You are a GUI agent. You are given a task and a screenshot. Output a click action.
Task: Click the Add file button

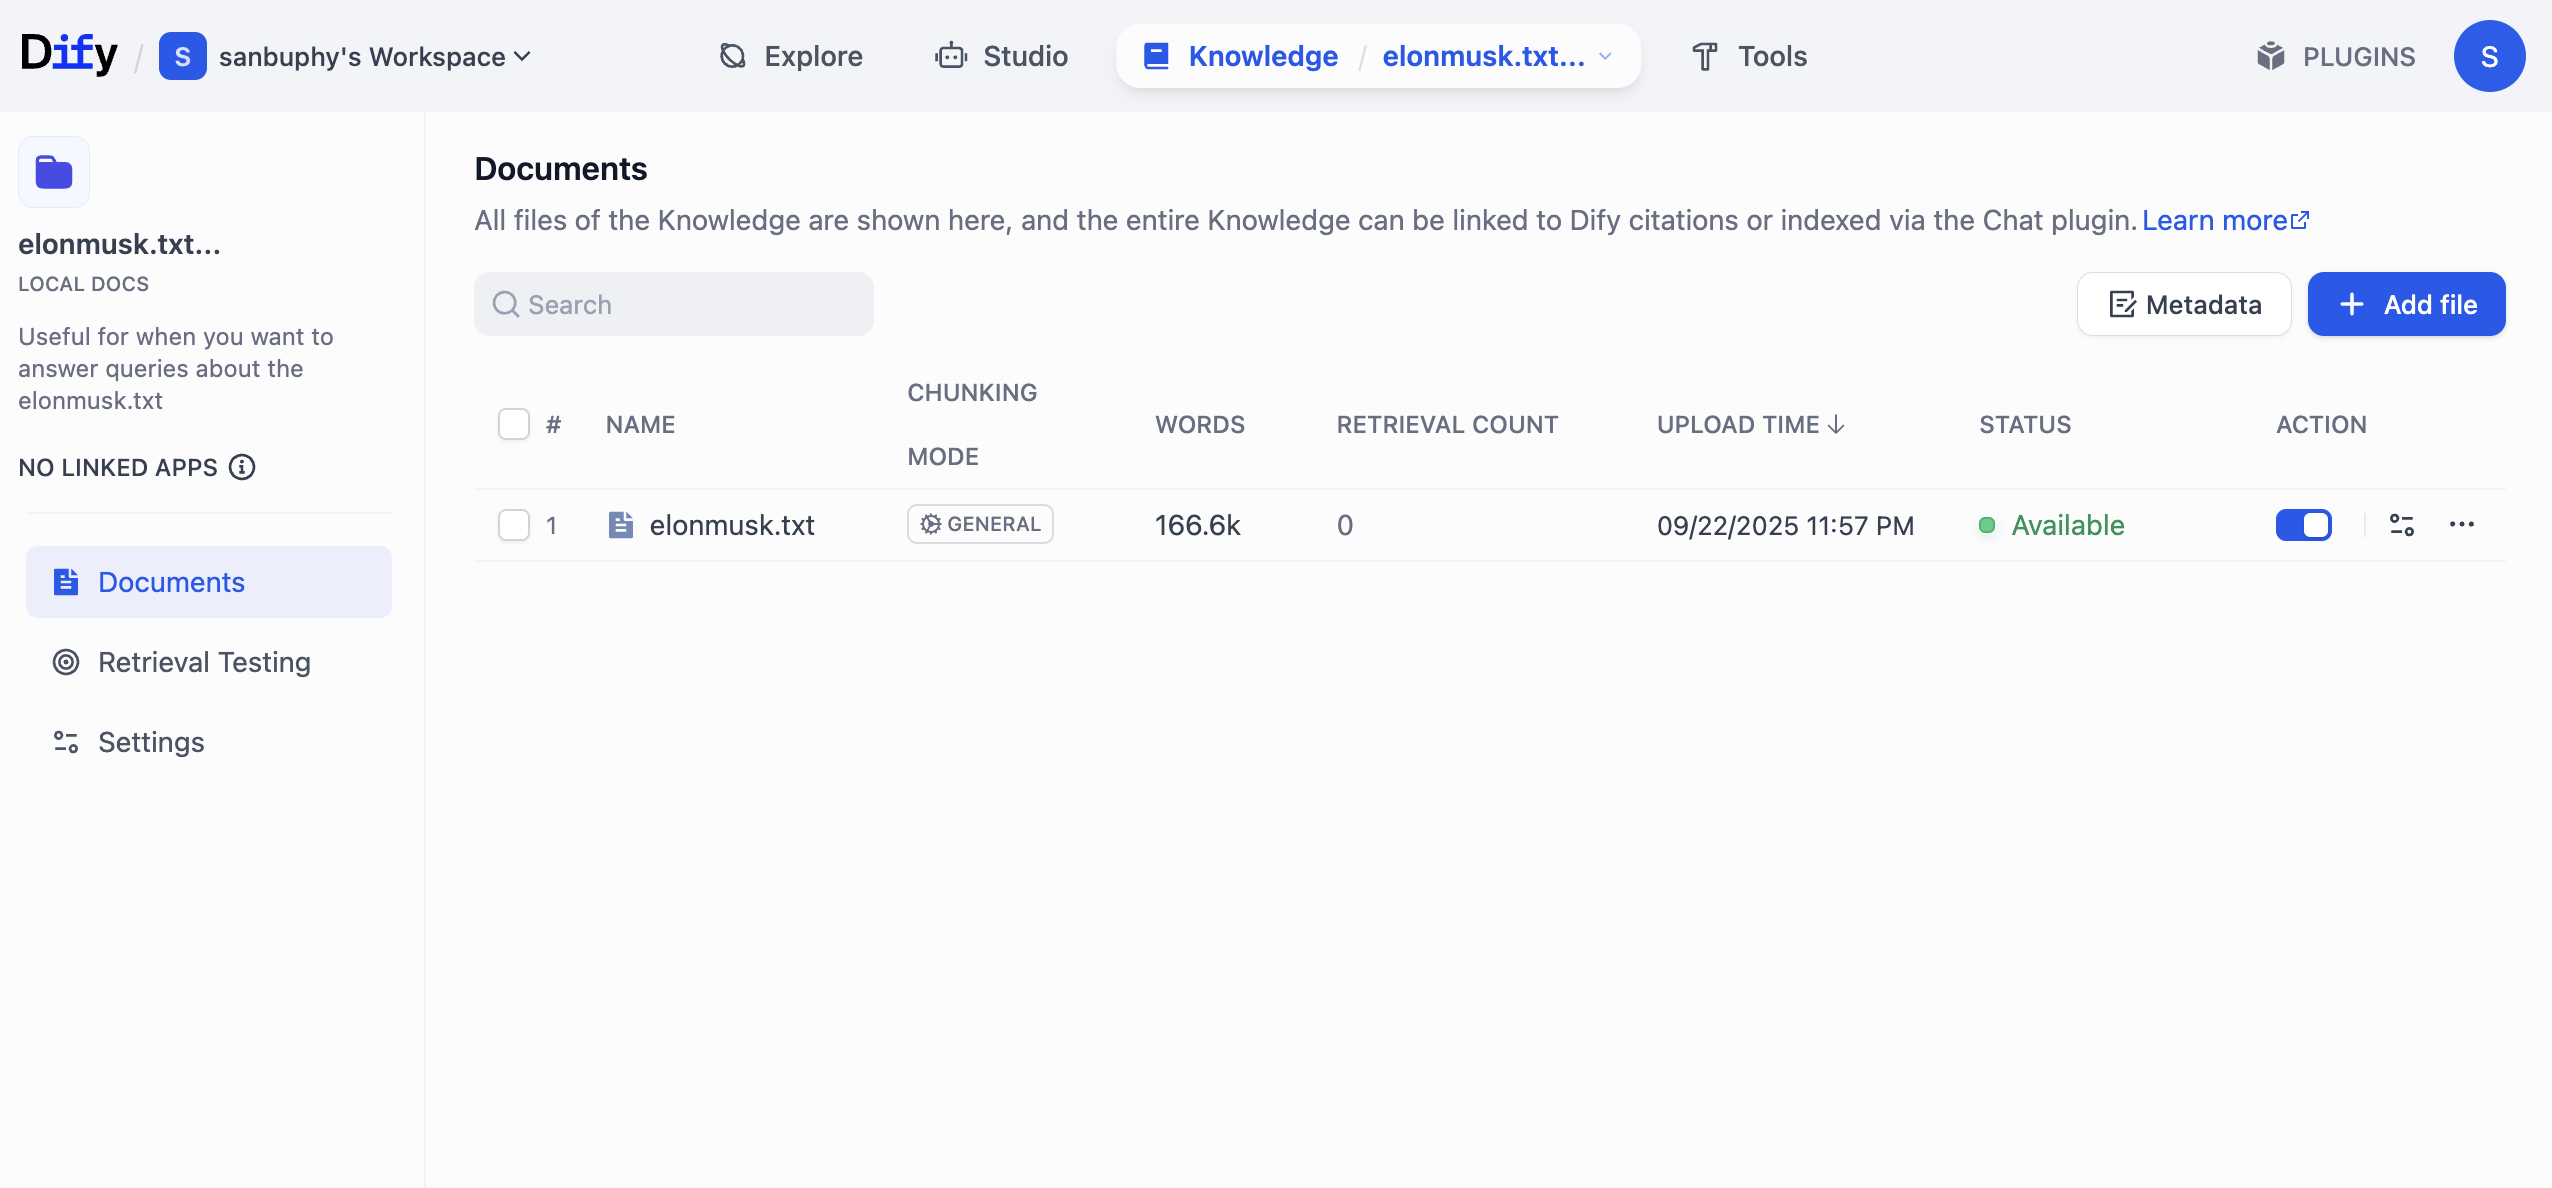point(2406,304)
